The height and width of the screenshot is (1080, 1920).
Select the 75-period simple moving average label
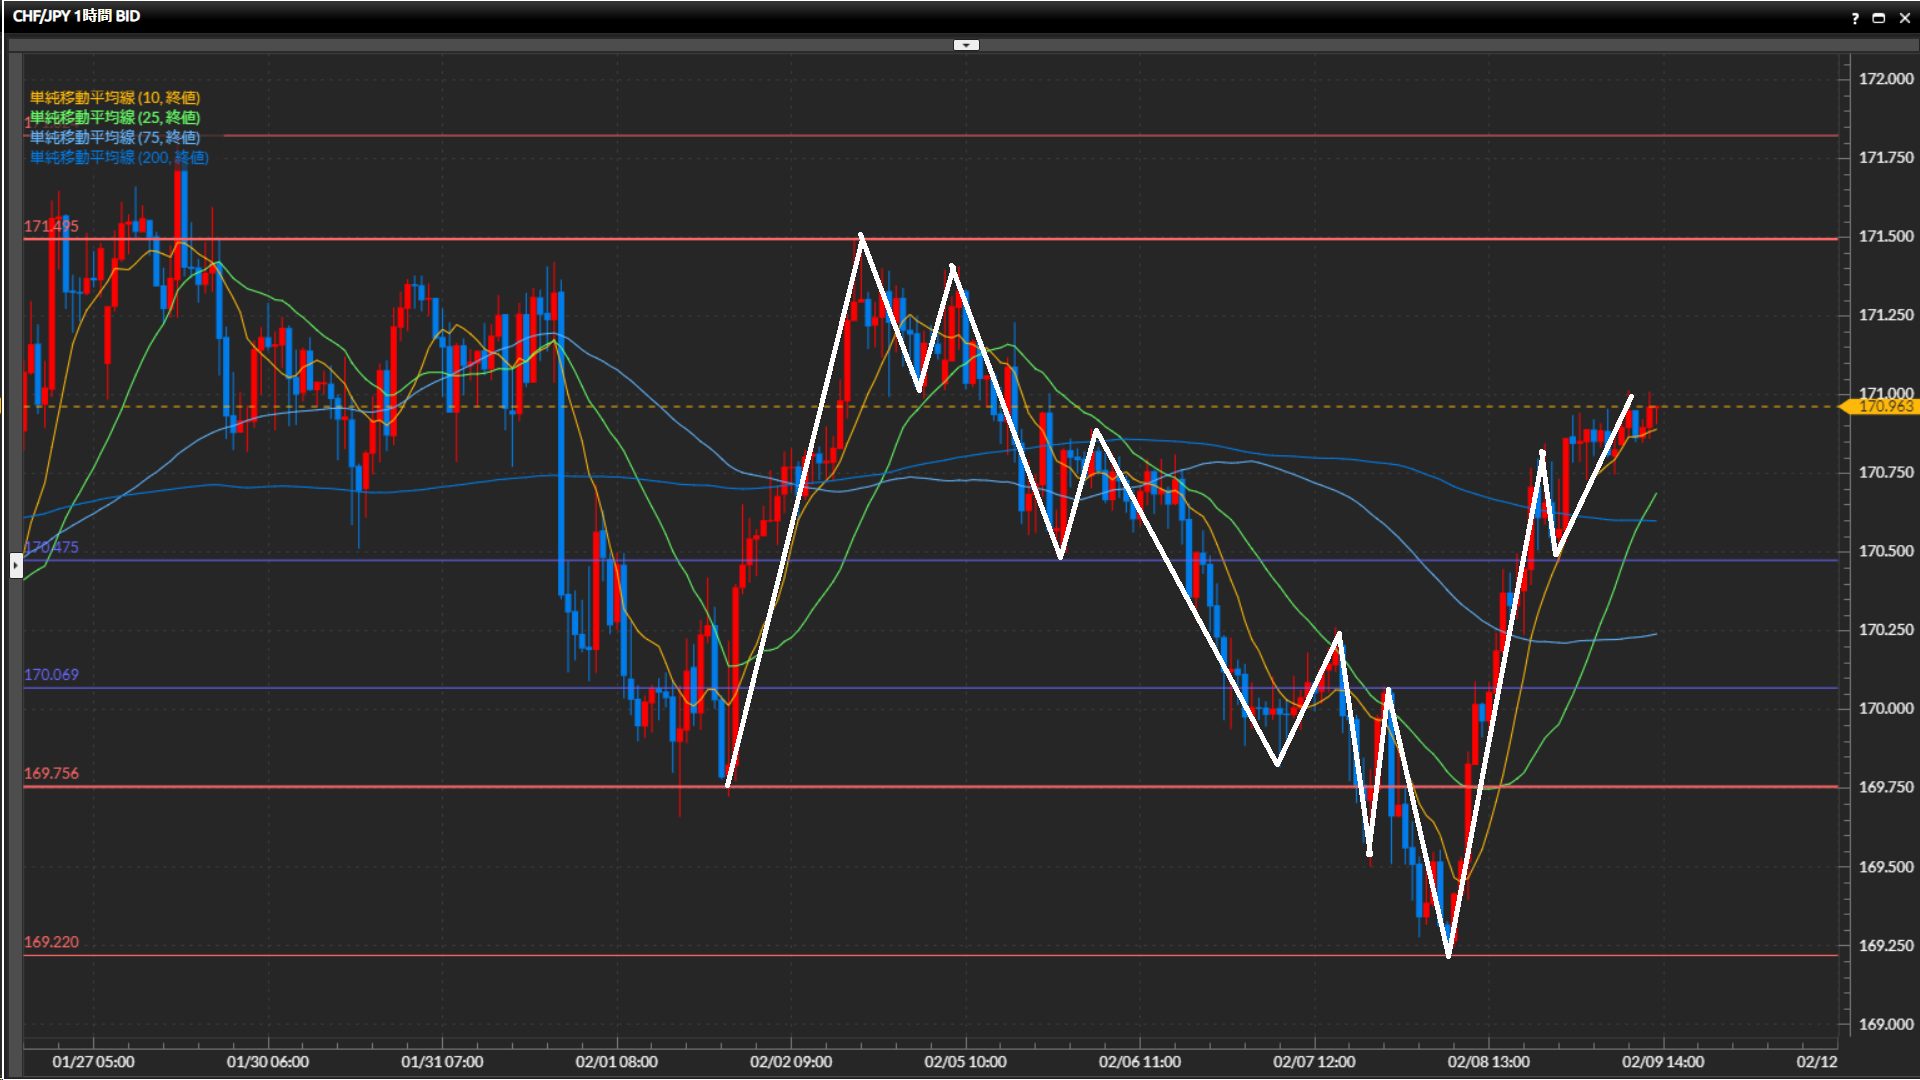pyautogui.click(x=115, y=137)
